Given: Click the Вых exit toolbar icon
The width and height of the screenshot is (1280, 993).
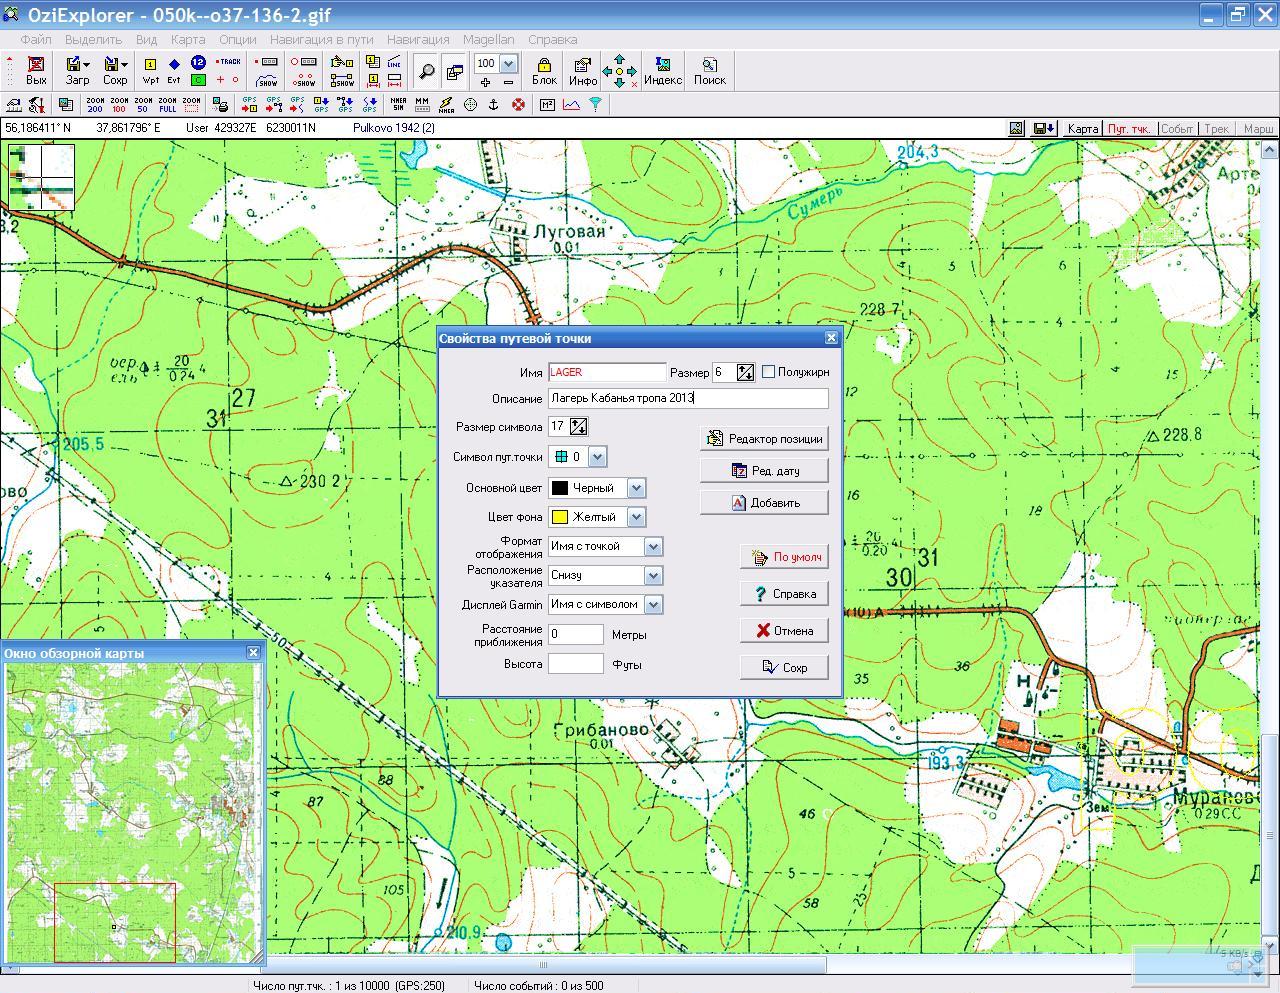Looking at the screenshot, I should click(36, 70).
